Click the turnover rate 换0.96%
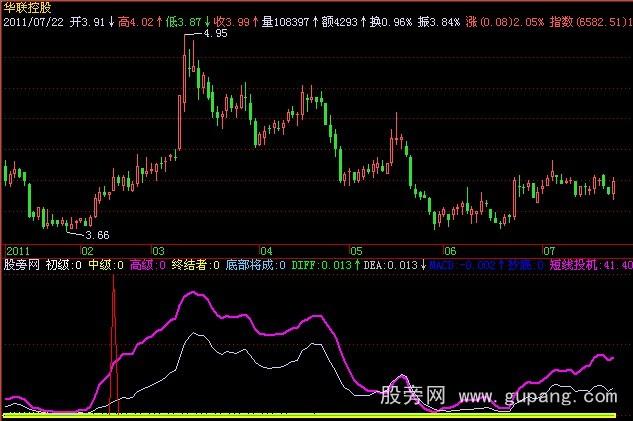Screen dimensions: 633x421 391,22
